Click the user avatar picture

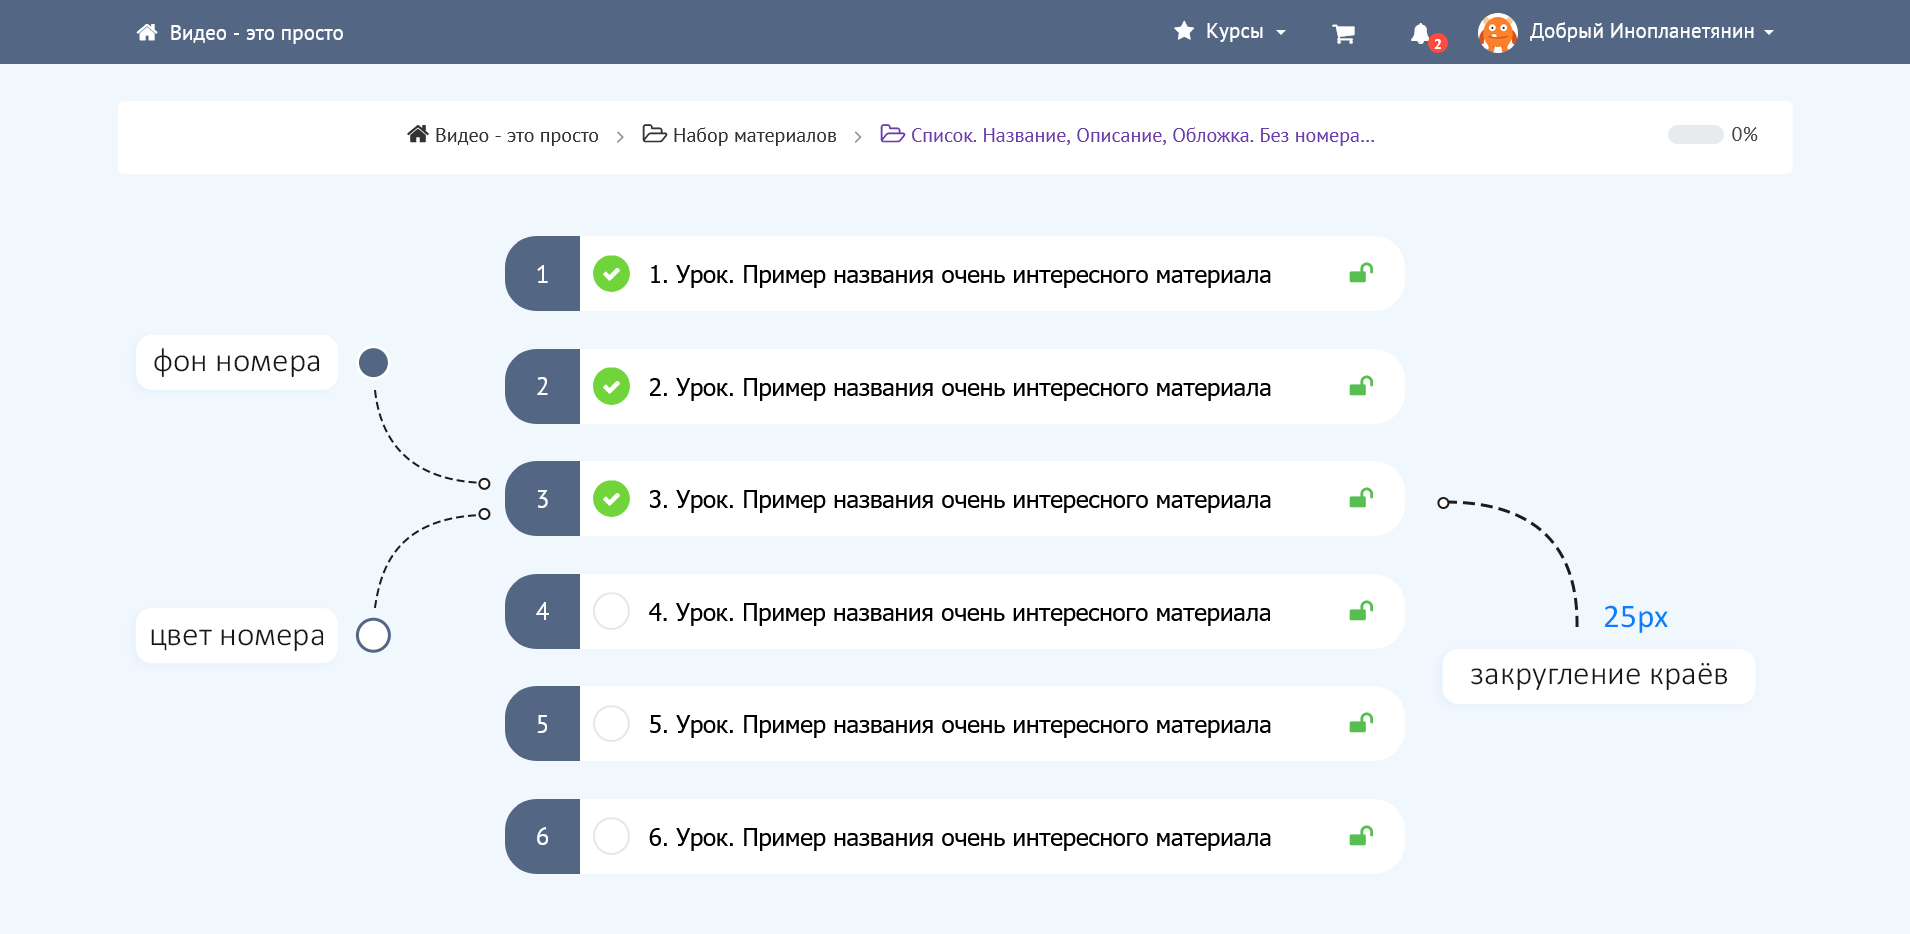1497,33
